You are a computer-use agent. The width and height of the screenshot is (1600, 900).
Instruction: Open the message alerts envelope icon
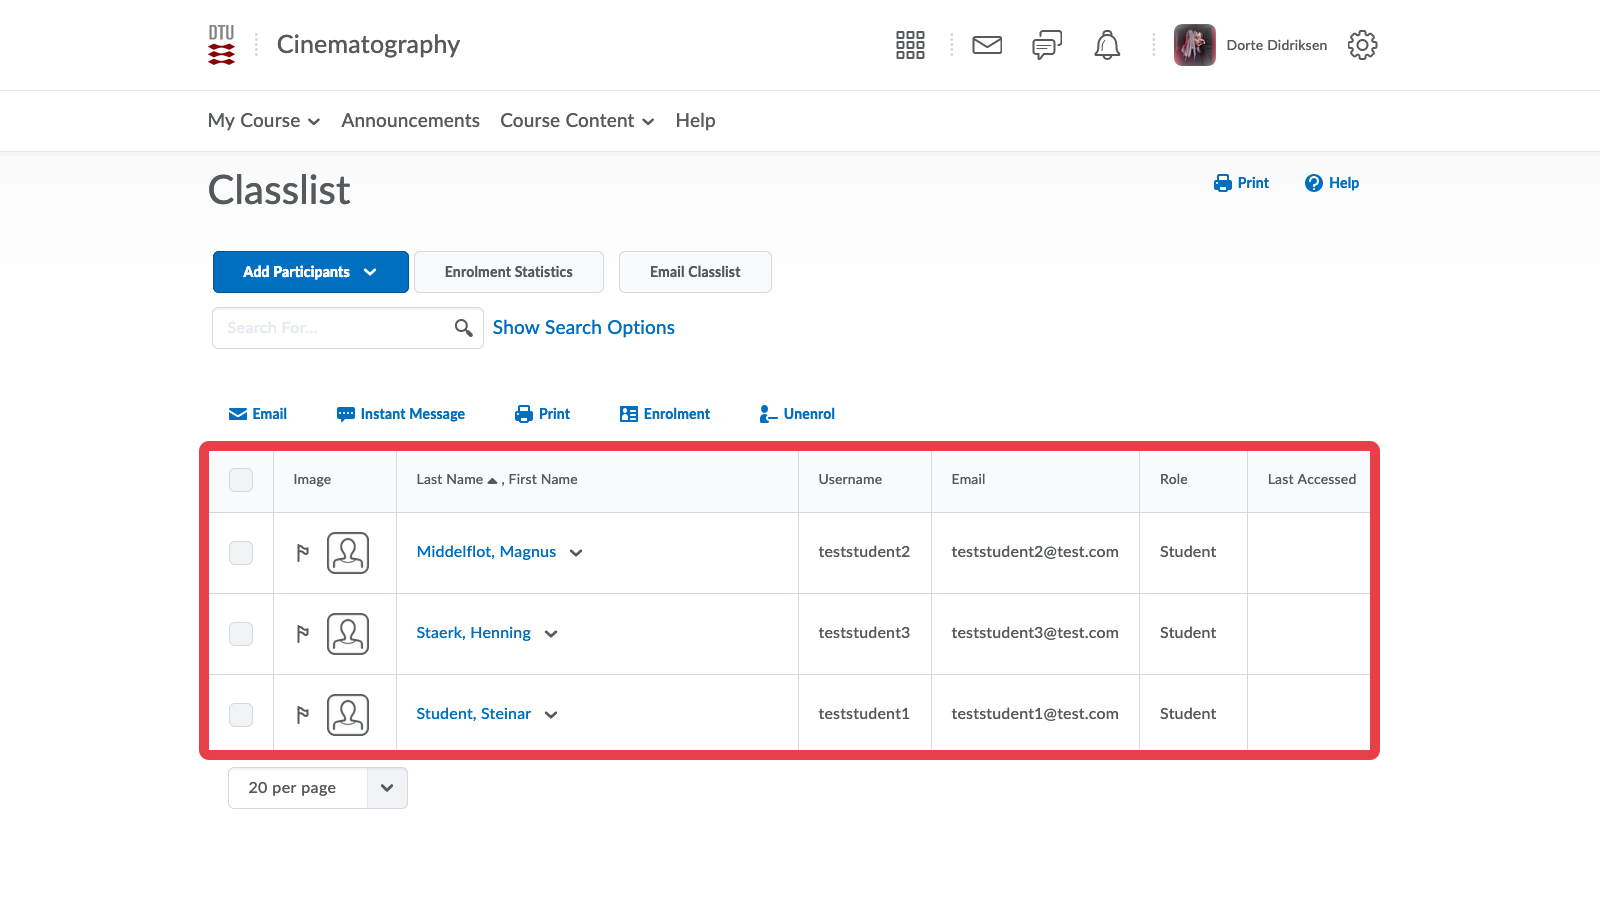tap(987, 45)
